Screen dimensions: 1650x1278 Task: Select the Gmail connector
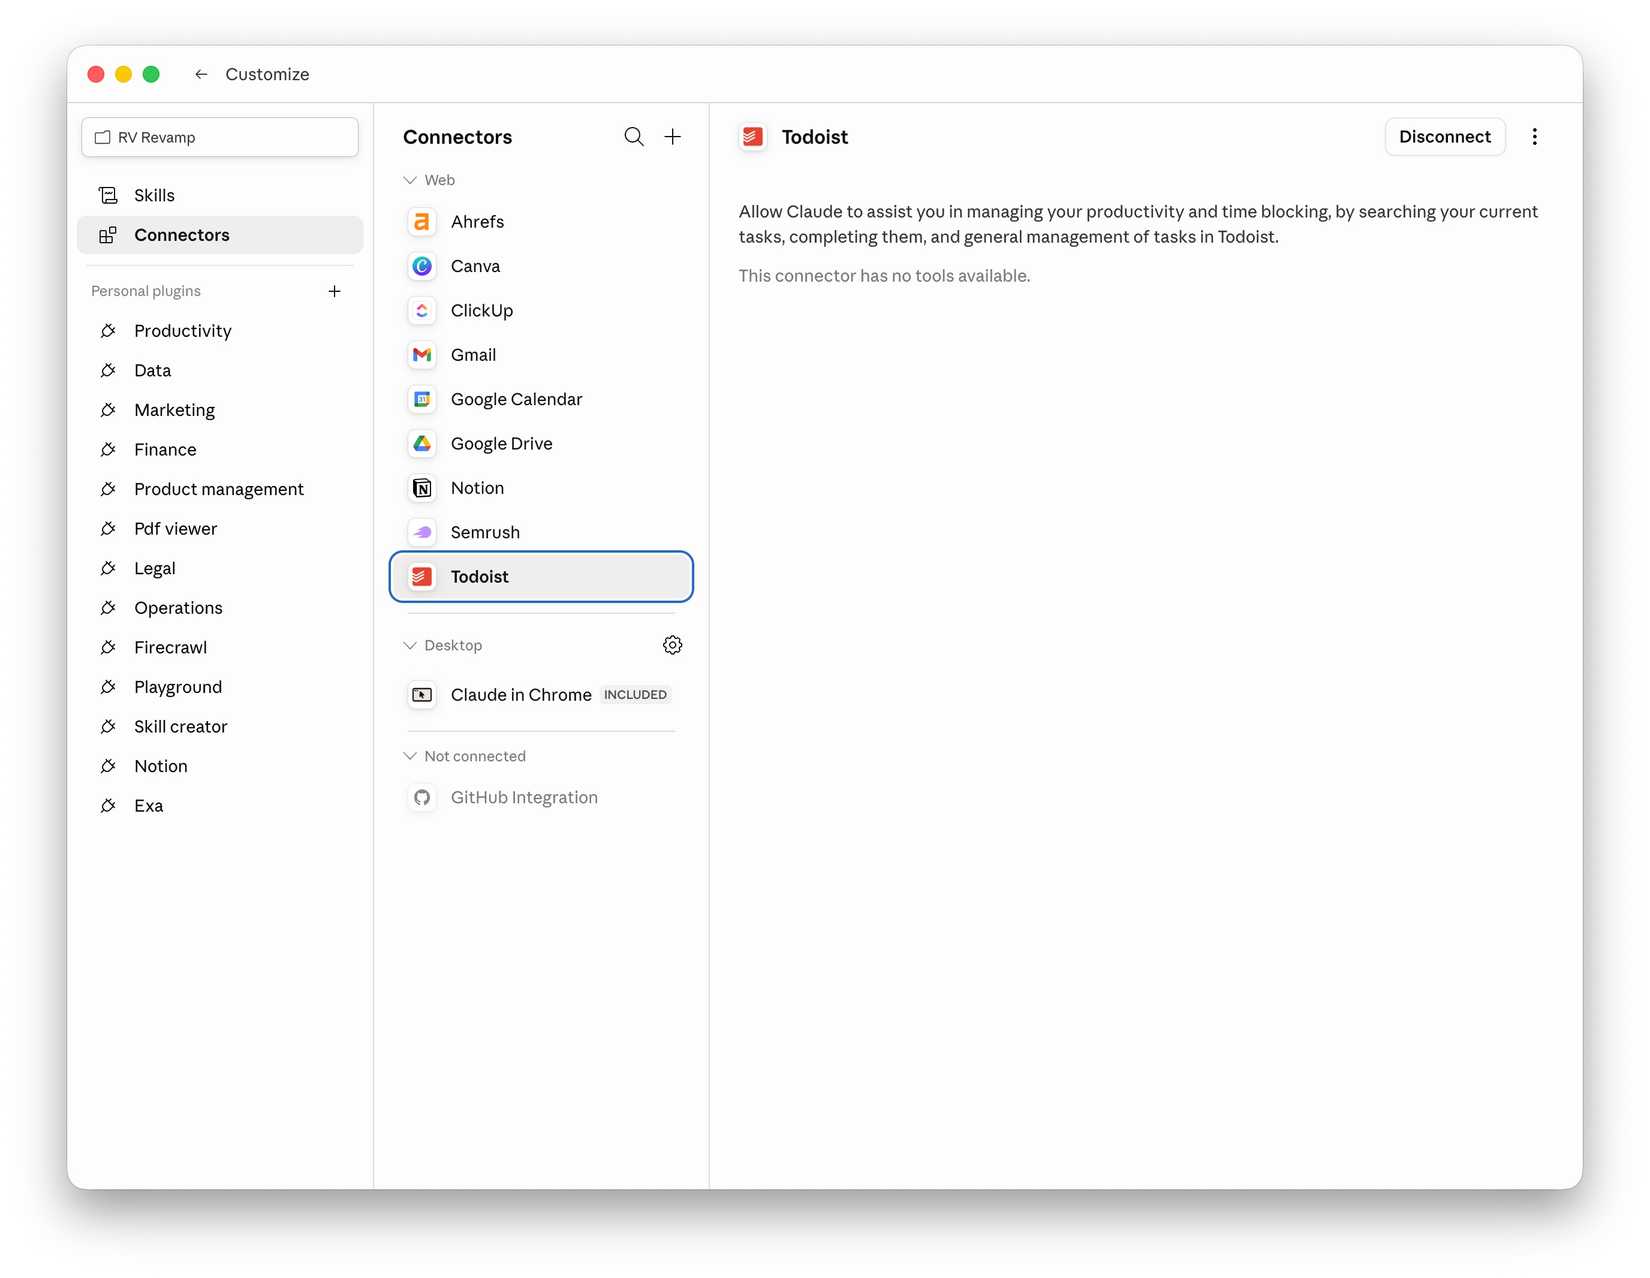[541, 355]
